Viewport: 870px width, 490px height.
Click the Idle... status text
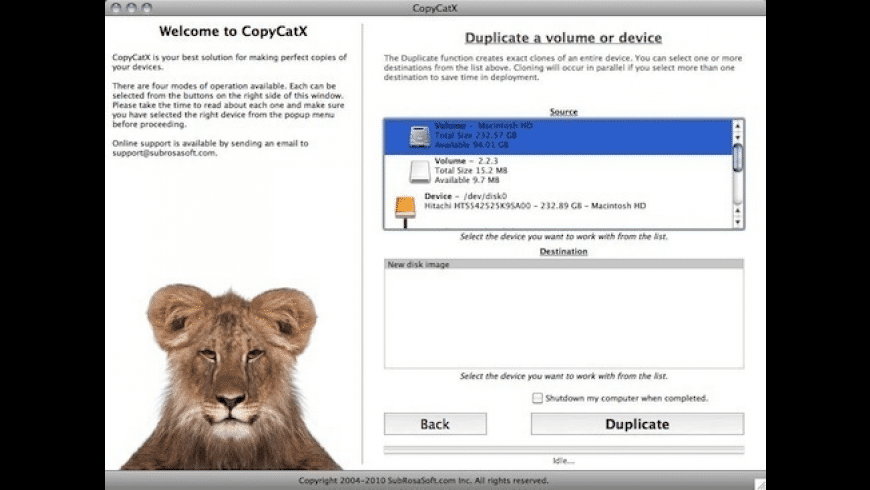click(x=564, y=461)
